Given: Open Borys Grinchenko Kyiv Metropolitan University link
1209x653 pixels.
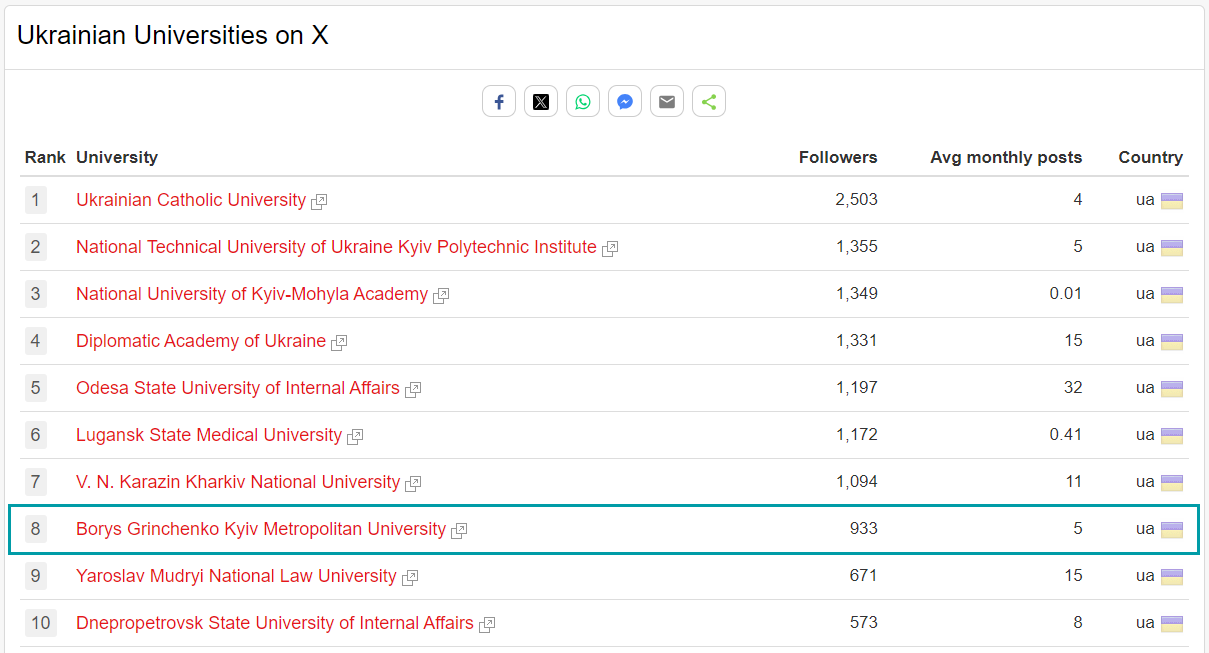Looking at the screenshot, I should [x=261, y=529].
